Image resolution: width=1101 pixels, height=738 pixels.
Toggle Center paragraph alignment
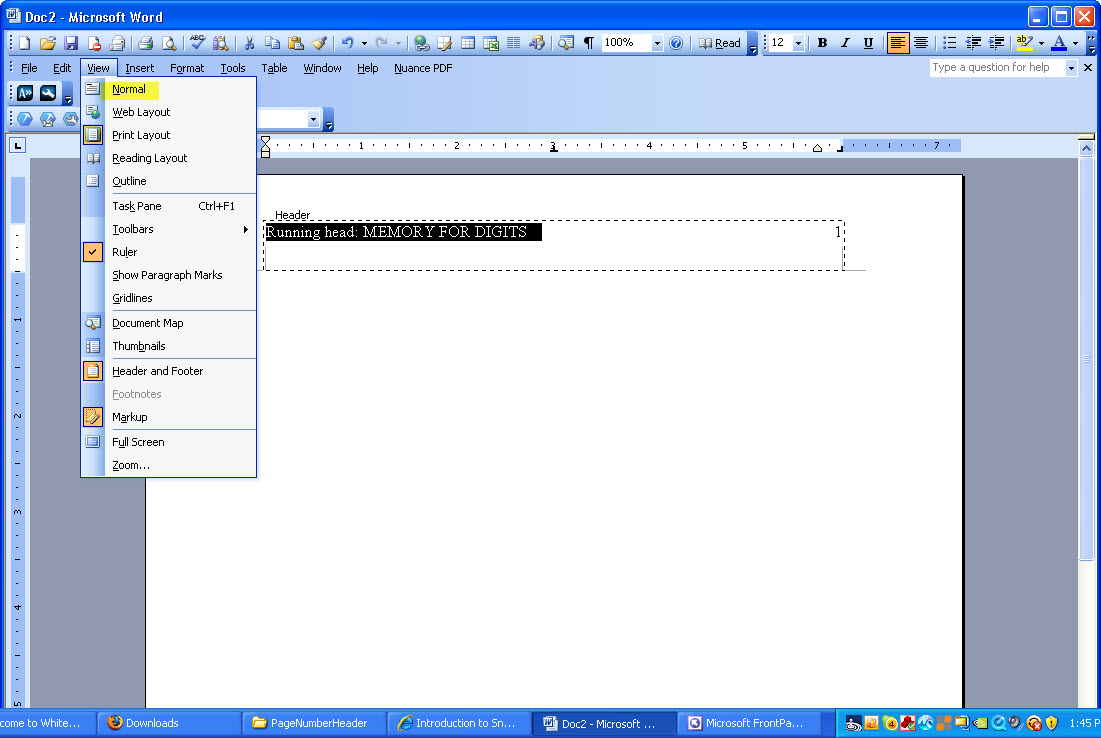point(921,43)
